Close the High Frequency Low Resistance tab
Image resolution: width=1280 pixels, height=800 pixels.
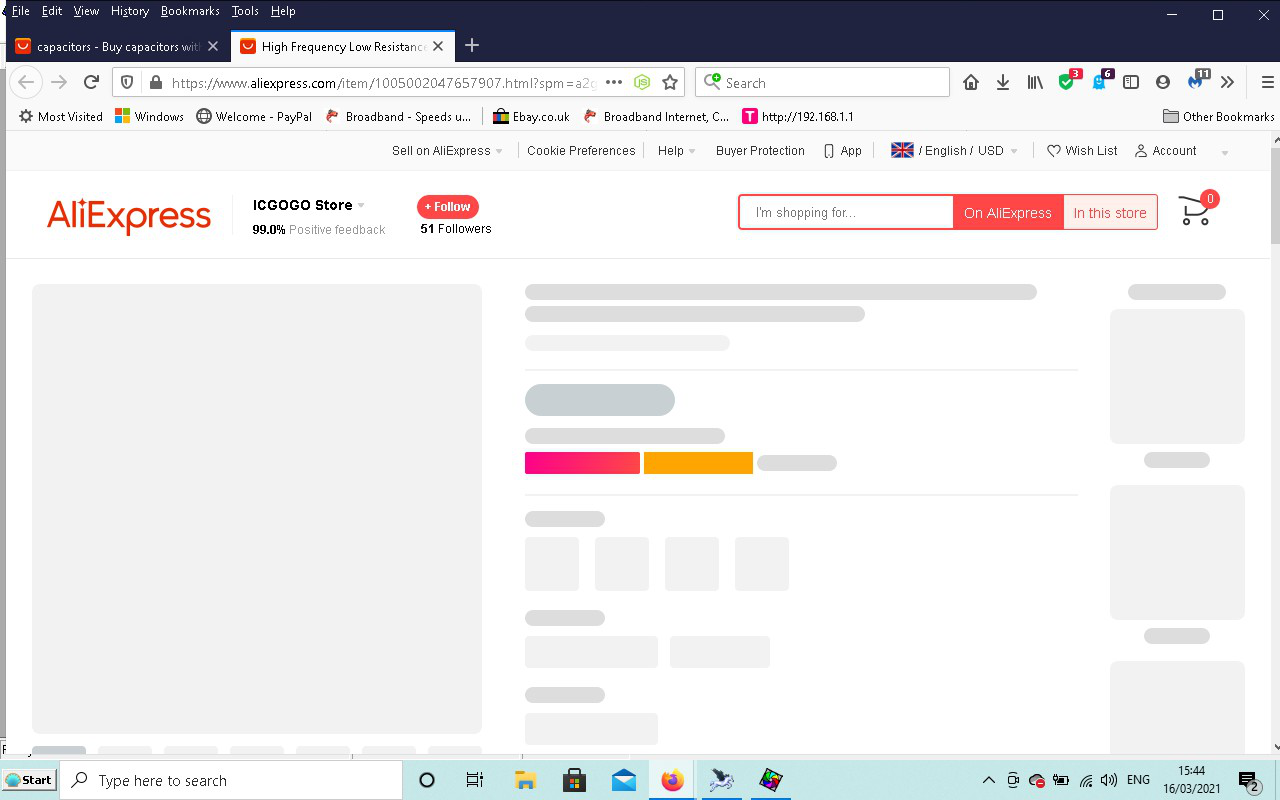tap(438, 46)
